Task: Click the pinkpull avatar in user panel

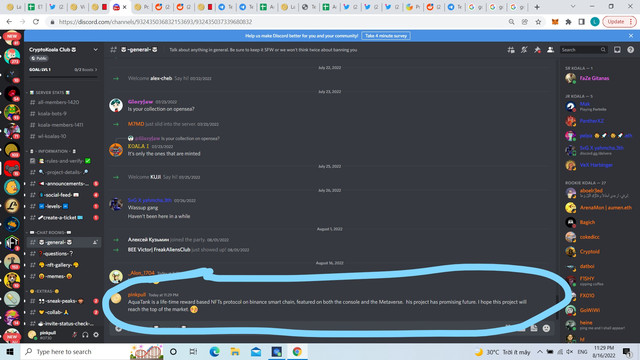Action: [32, 335]
